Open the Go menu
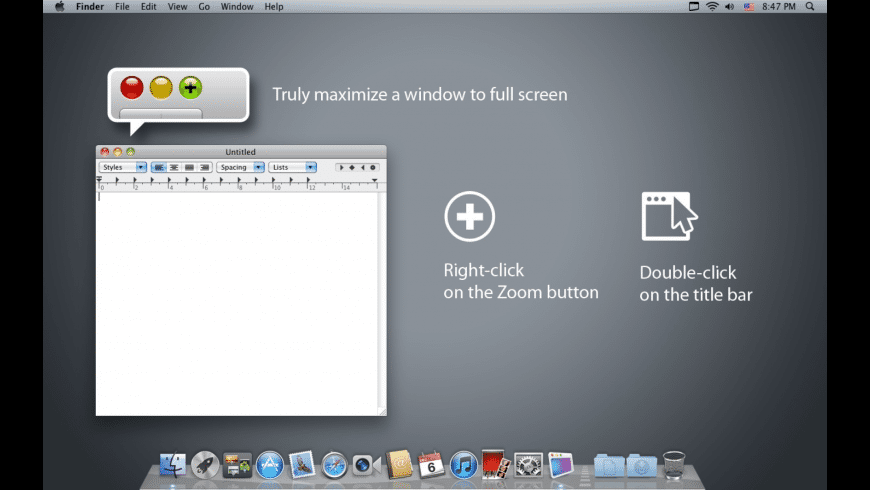870x490 pixels. click(x=204, y=7)
